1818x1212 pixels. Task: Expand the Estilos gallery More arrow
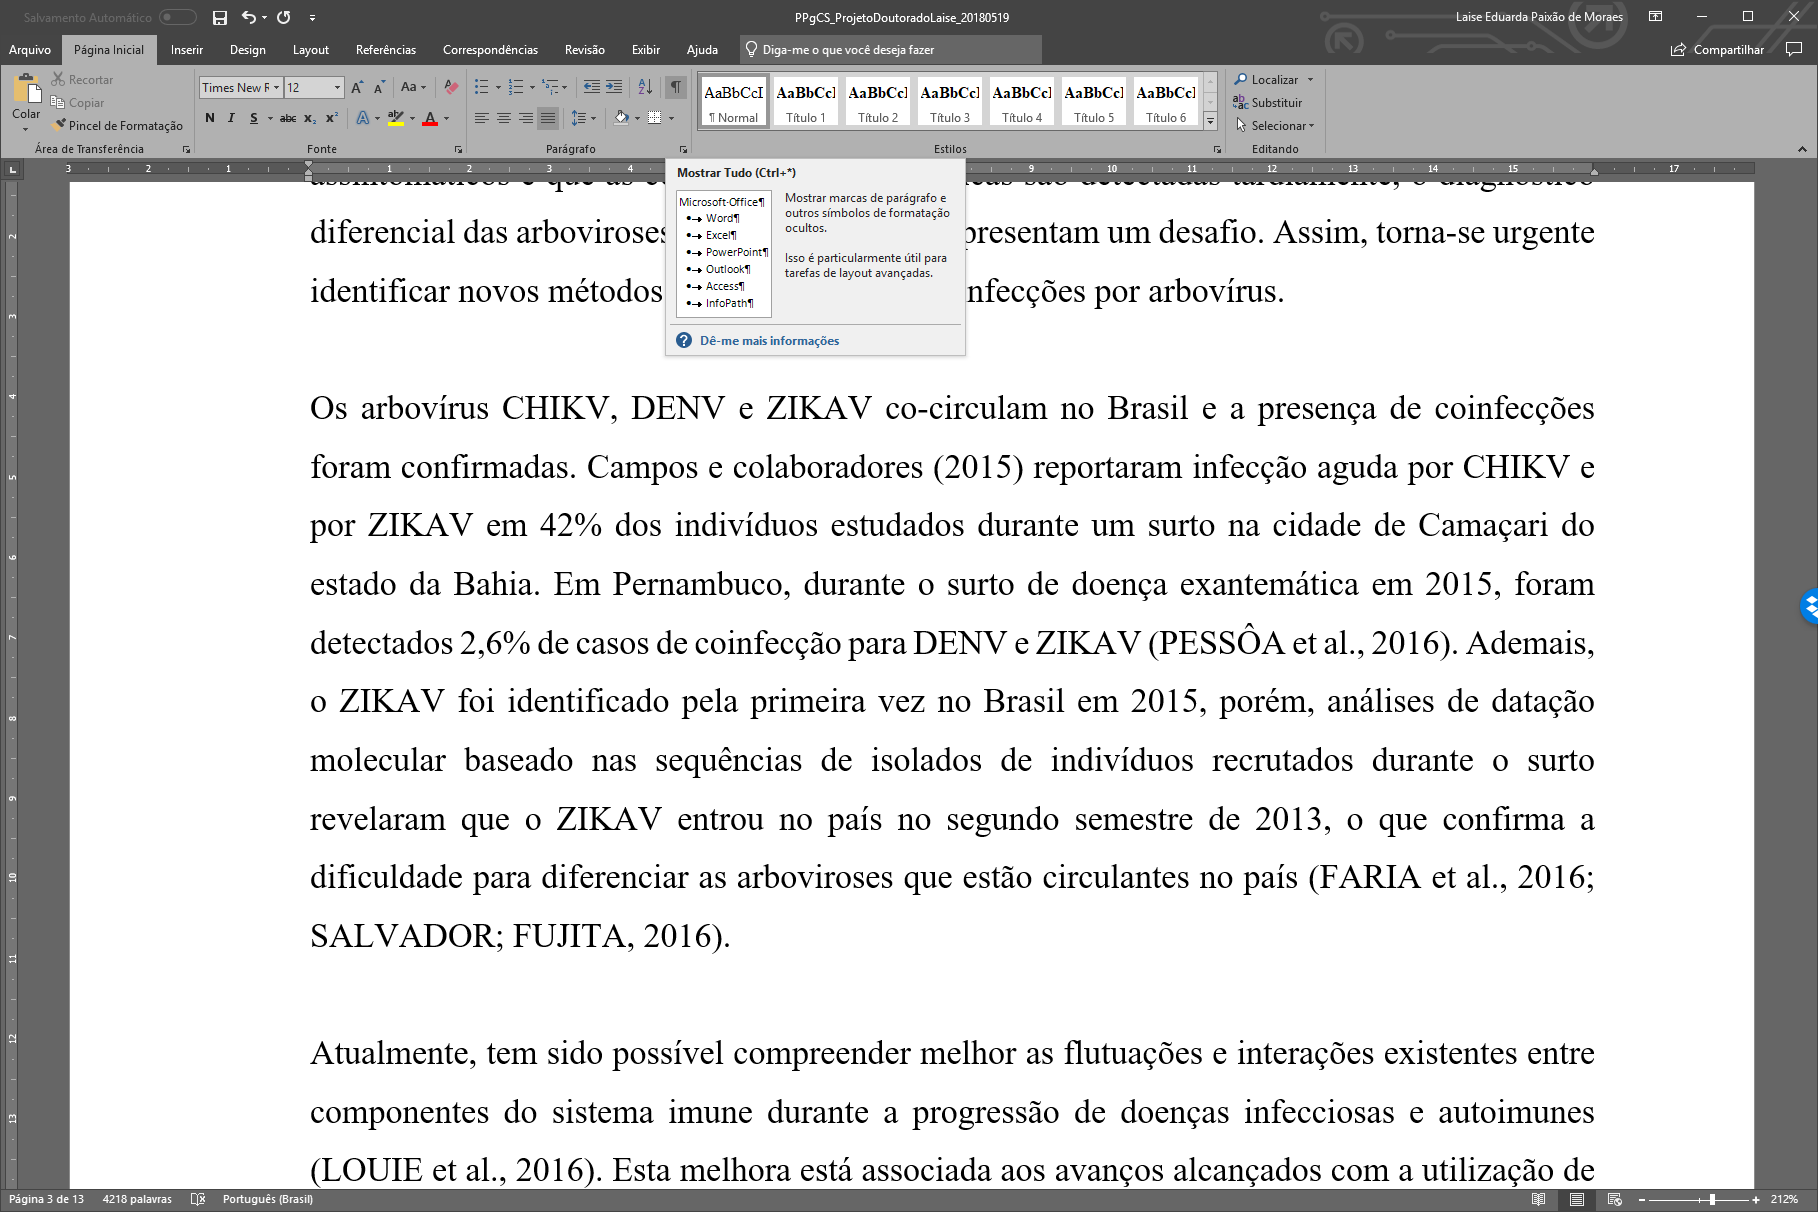(x=1210, y=120)
